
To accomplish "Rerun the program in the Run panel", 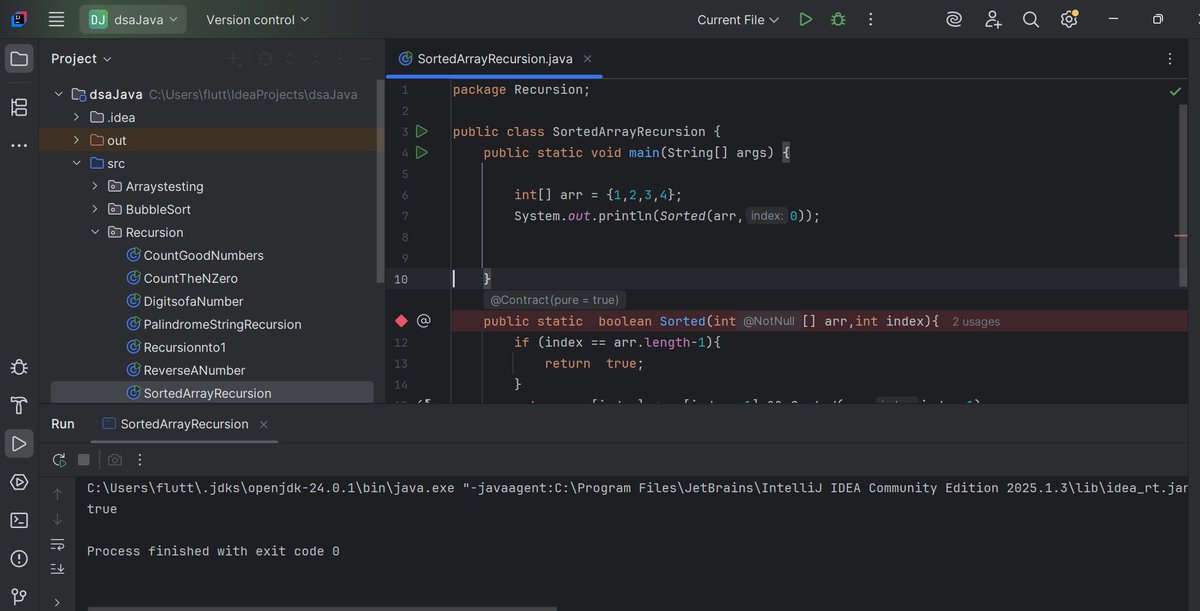I will click(58, 459).
